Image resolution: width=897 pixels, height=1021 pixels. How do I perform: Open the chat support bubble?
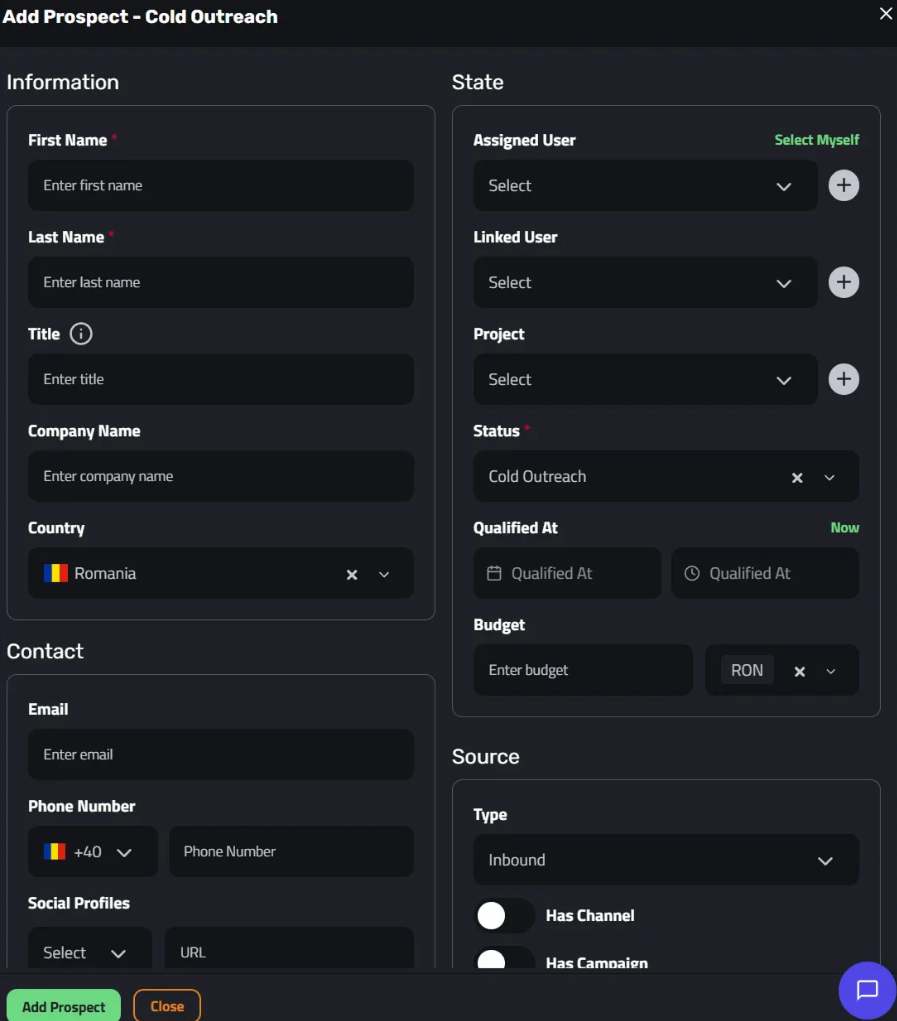click(x=867, y=990)
